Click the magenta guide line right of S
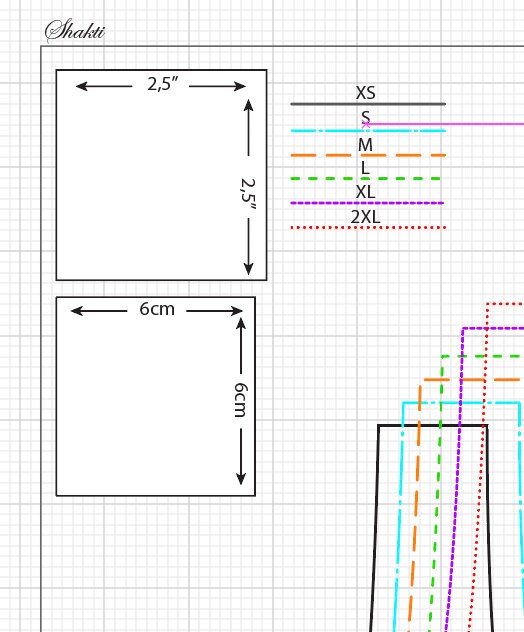The image size is (524, 632). click(x=445, y=124)
